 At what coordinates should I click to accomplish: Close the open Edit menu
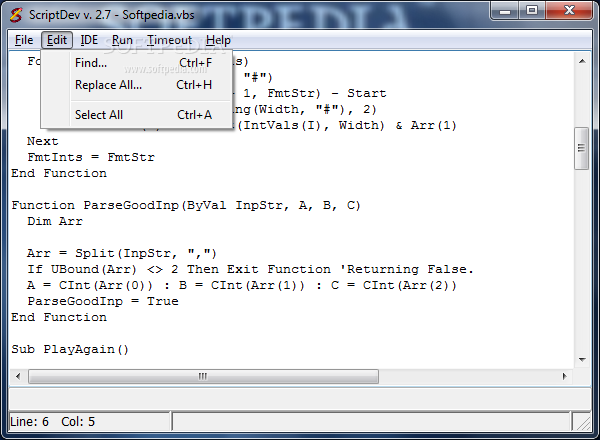(x=57, y=40)
